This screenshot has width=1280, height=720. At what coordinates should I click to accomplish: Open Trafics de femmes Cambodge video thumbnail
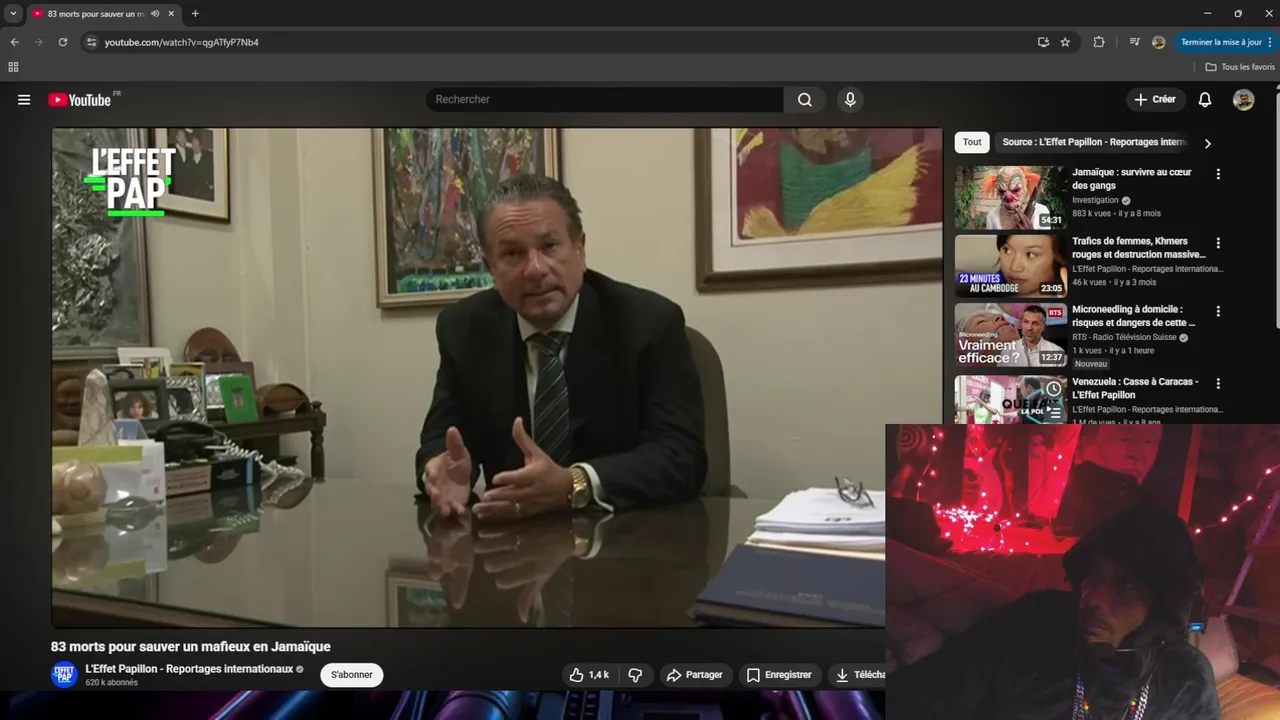click(x=1010, y=266)
